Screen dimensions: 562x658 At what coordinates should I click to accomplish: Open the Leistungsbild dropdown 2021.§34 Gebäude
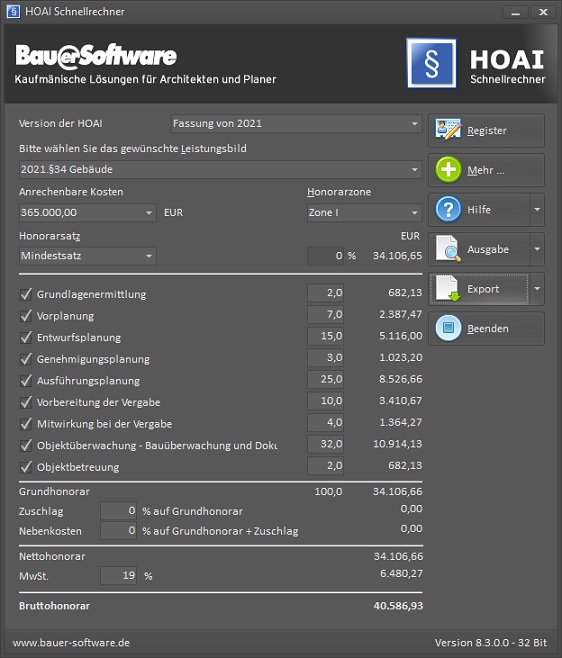pos(220,170)
